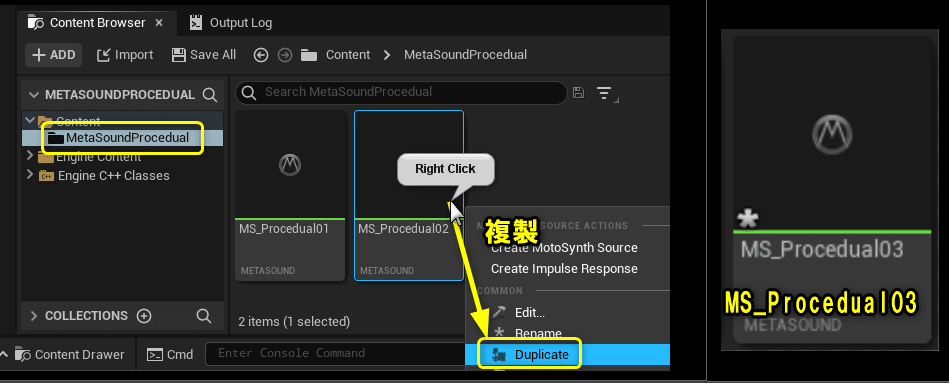Click the ADD button
949x383 pixels.
tap(53, 55)
